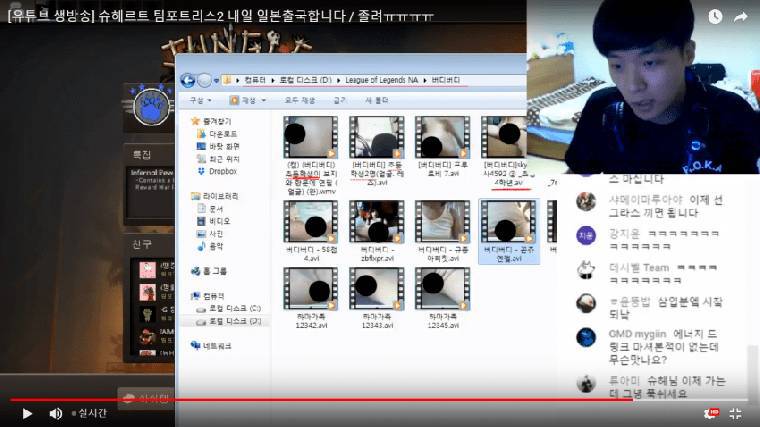
Task: Select 네트워크 in the navigation pane
Action: [x=217, y=346]
